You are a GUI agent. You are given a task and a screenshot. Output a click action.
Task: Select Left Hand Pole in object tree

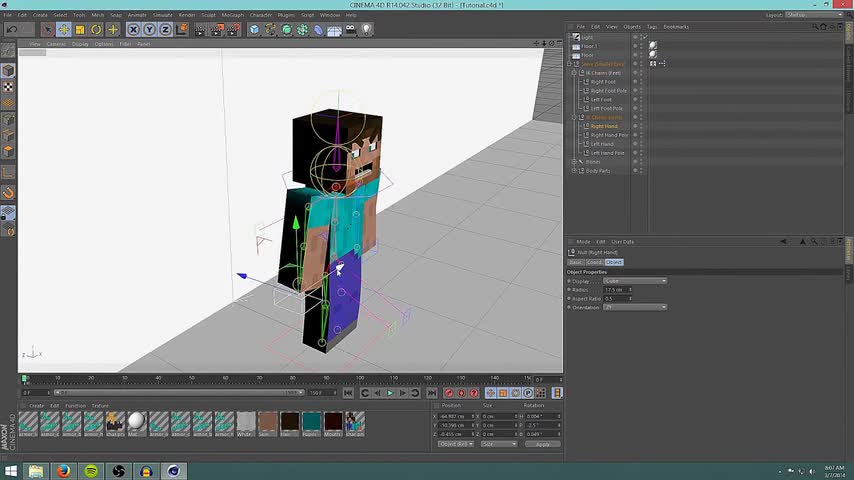coord(607,153)
